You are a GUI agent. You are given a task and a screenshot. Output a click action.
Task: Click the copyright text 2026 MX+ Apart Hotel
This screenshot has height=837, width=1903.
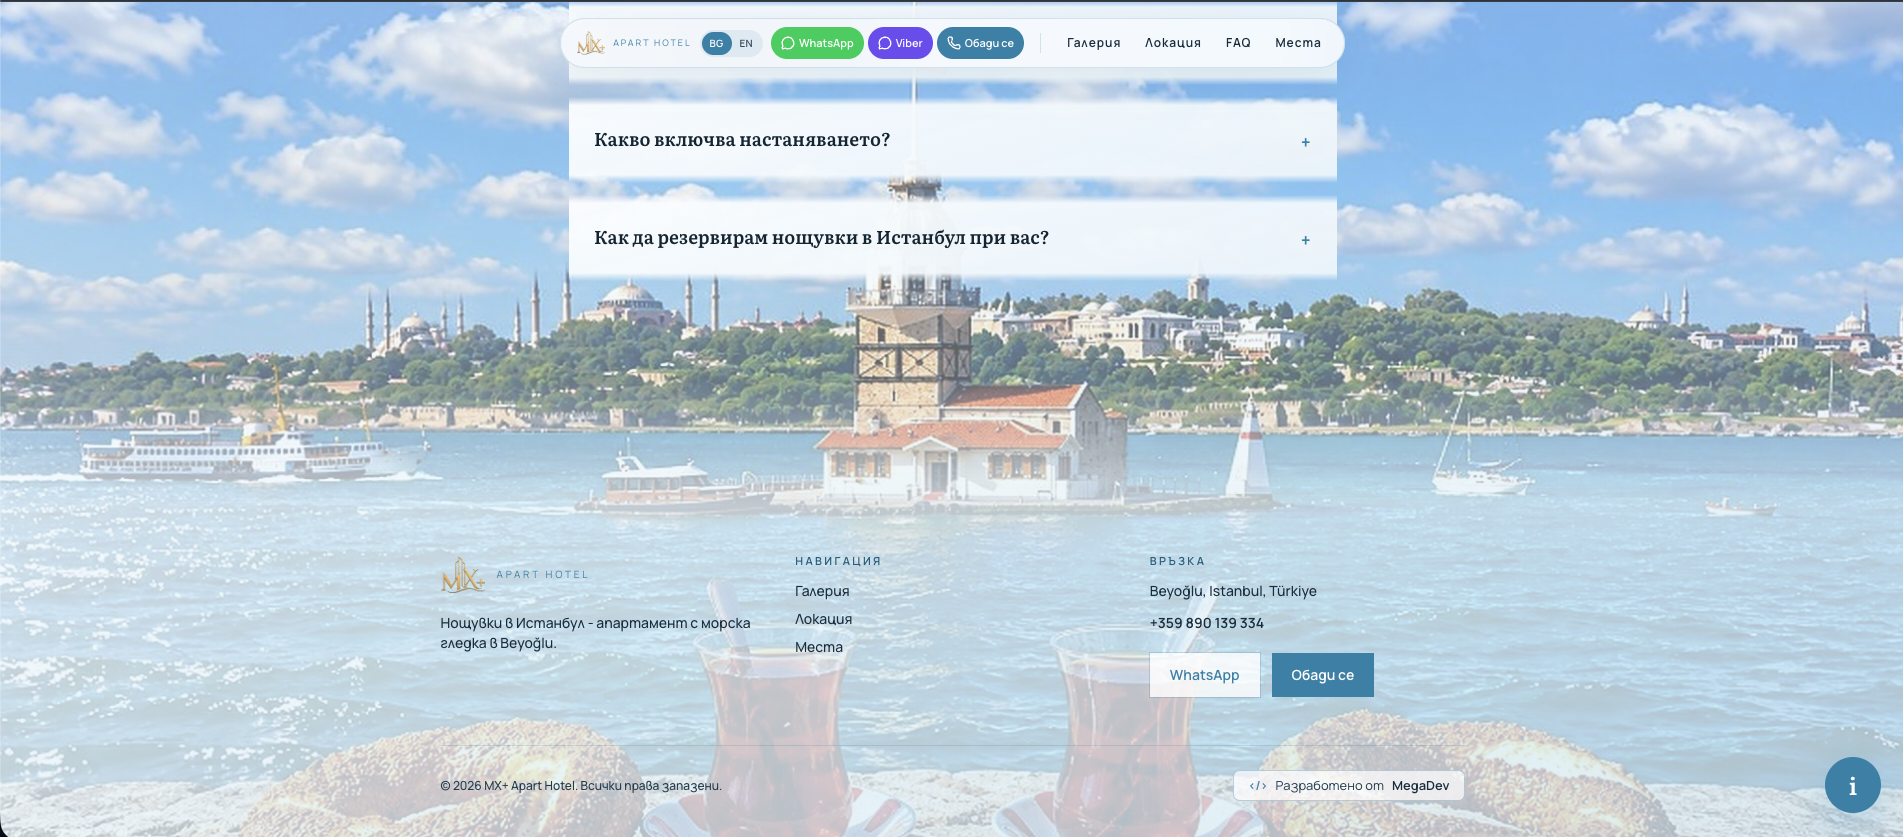580,786
